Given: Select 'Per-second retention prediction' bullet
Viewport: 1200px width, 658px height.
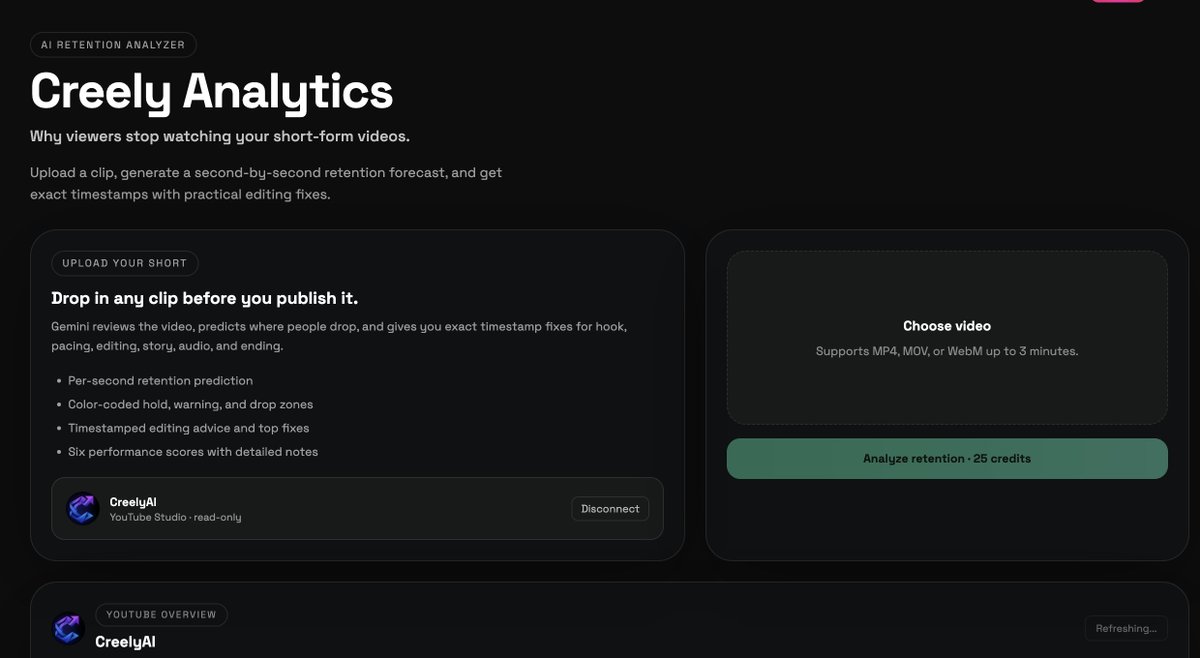Looking at the screenshot, I should coord(160,381).
